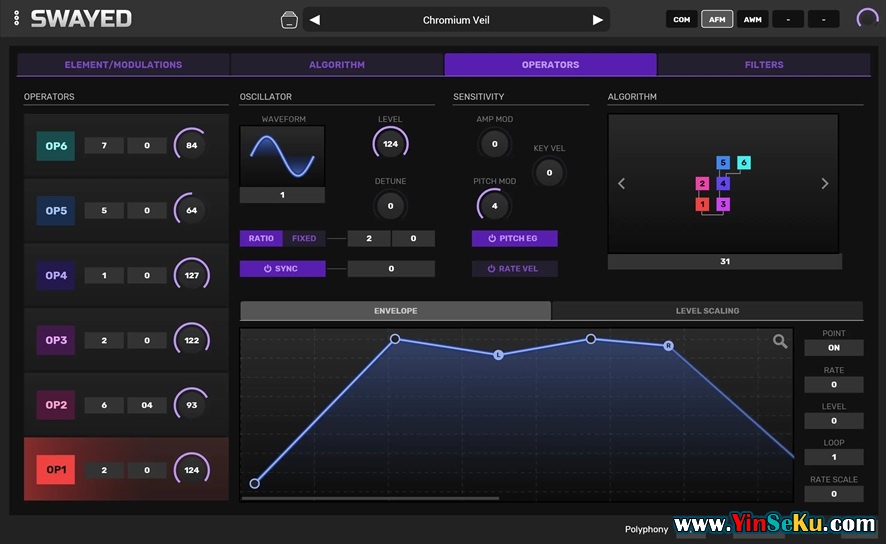Switch to the FILTERS tab
The width and height of the screenshot is (886, 544).
[764, 65]
